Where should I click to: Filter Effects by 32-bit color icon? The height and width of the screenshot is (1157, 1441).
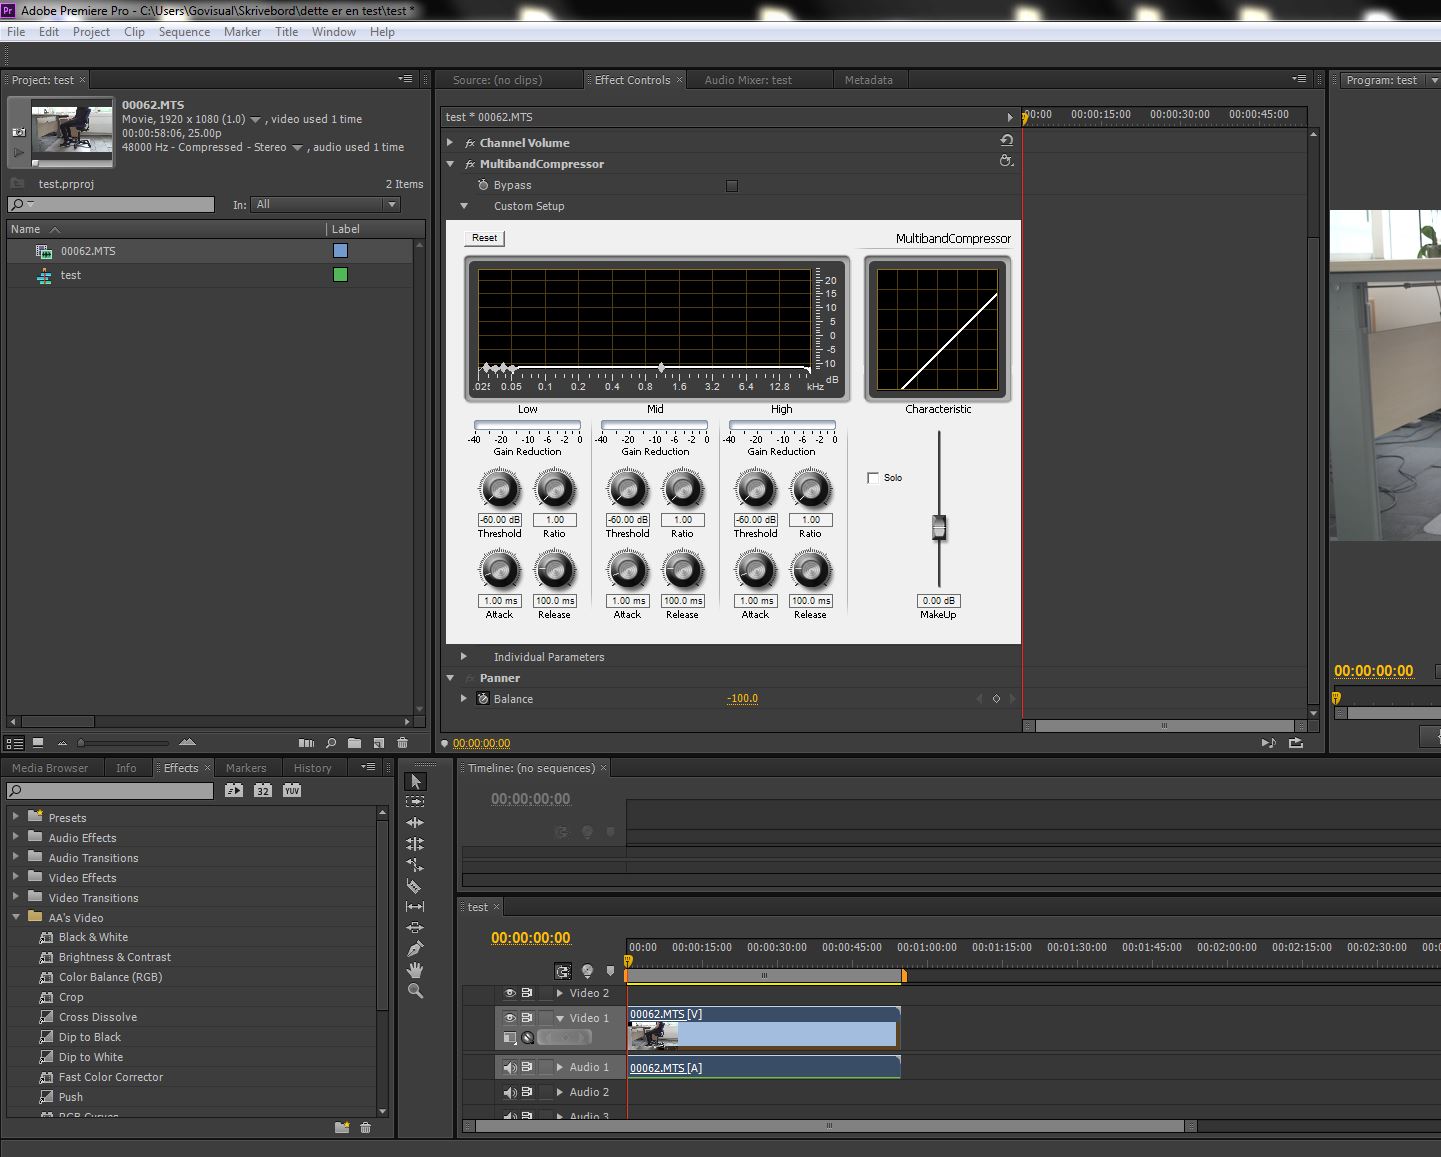(x=263, y=790)
